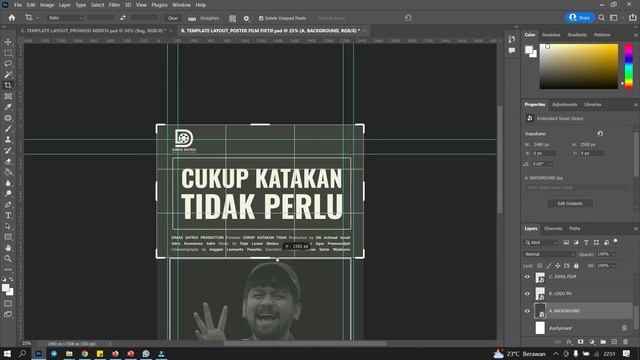Open the Layers panel flyout menu

(x=636, y=229)
